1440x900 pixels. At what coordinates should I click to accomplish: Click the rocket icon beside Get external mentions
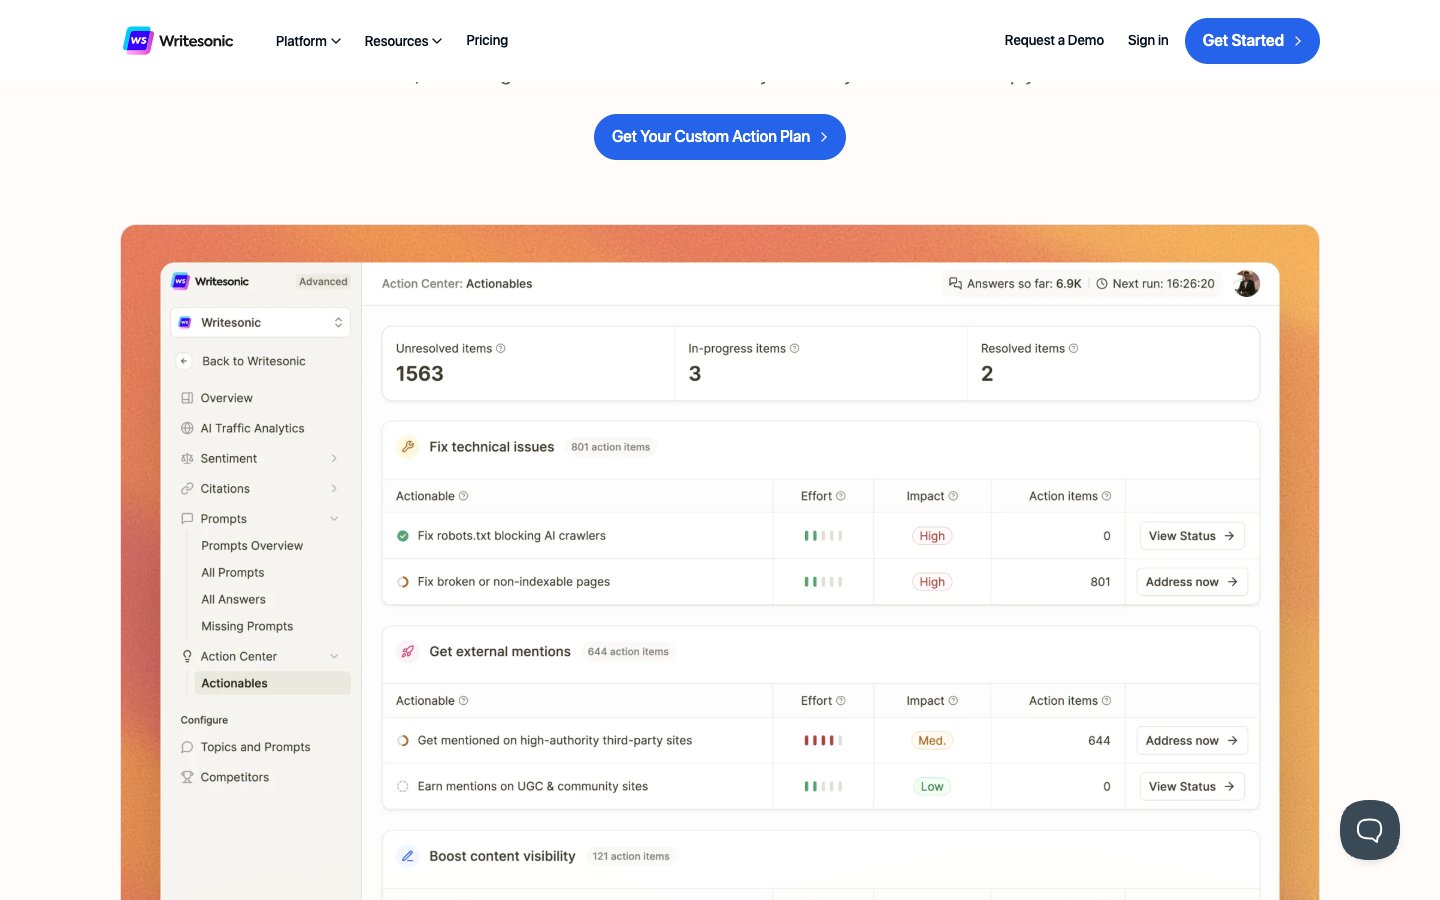408,652
